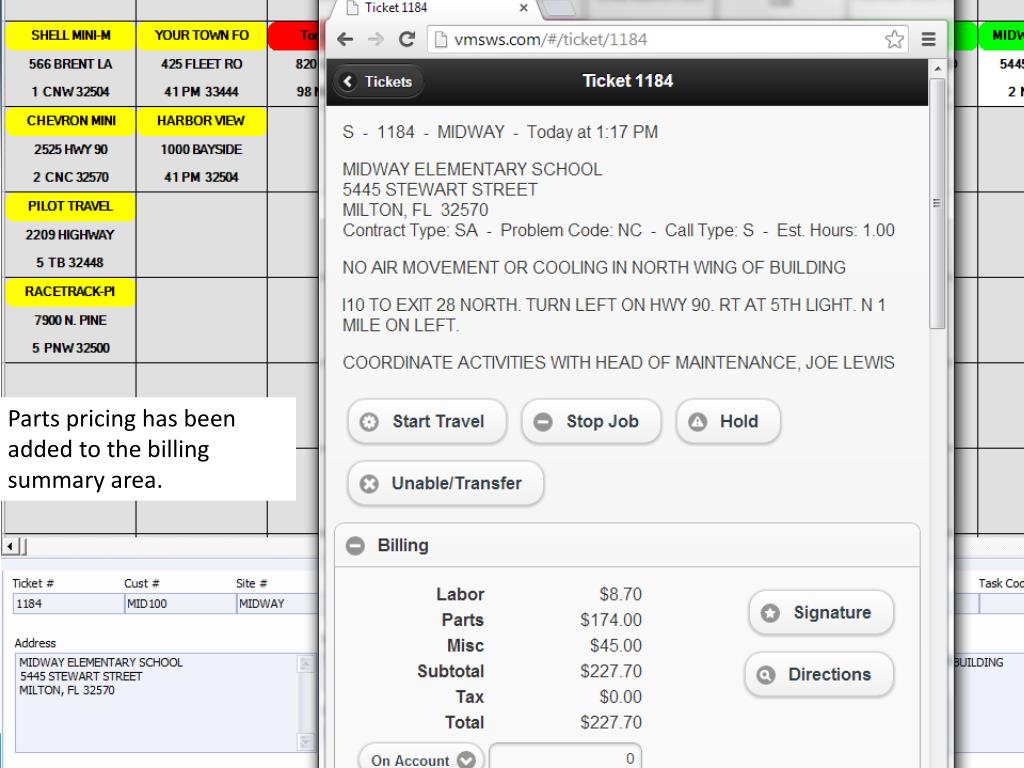Click the Labor amount $8.70
This screenshot has width=1024, height=768.
pyautogui.click(x=620, y=594)
